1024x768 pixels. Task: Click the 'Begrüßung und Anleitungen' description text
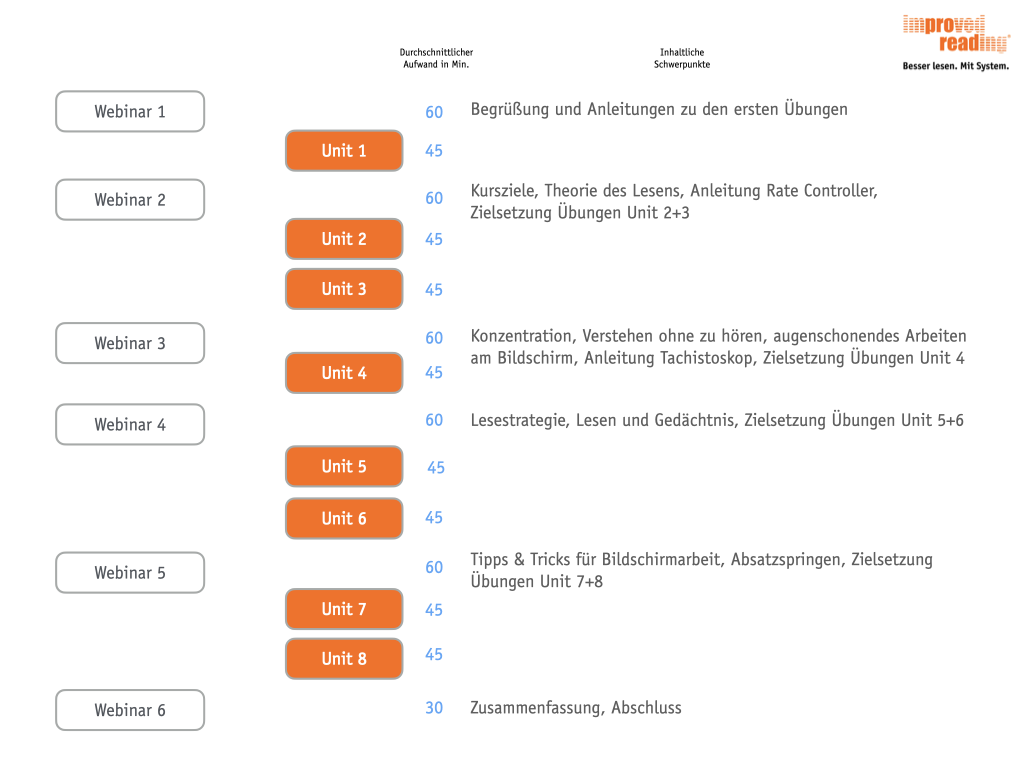pos(659,110)
